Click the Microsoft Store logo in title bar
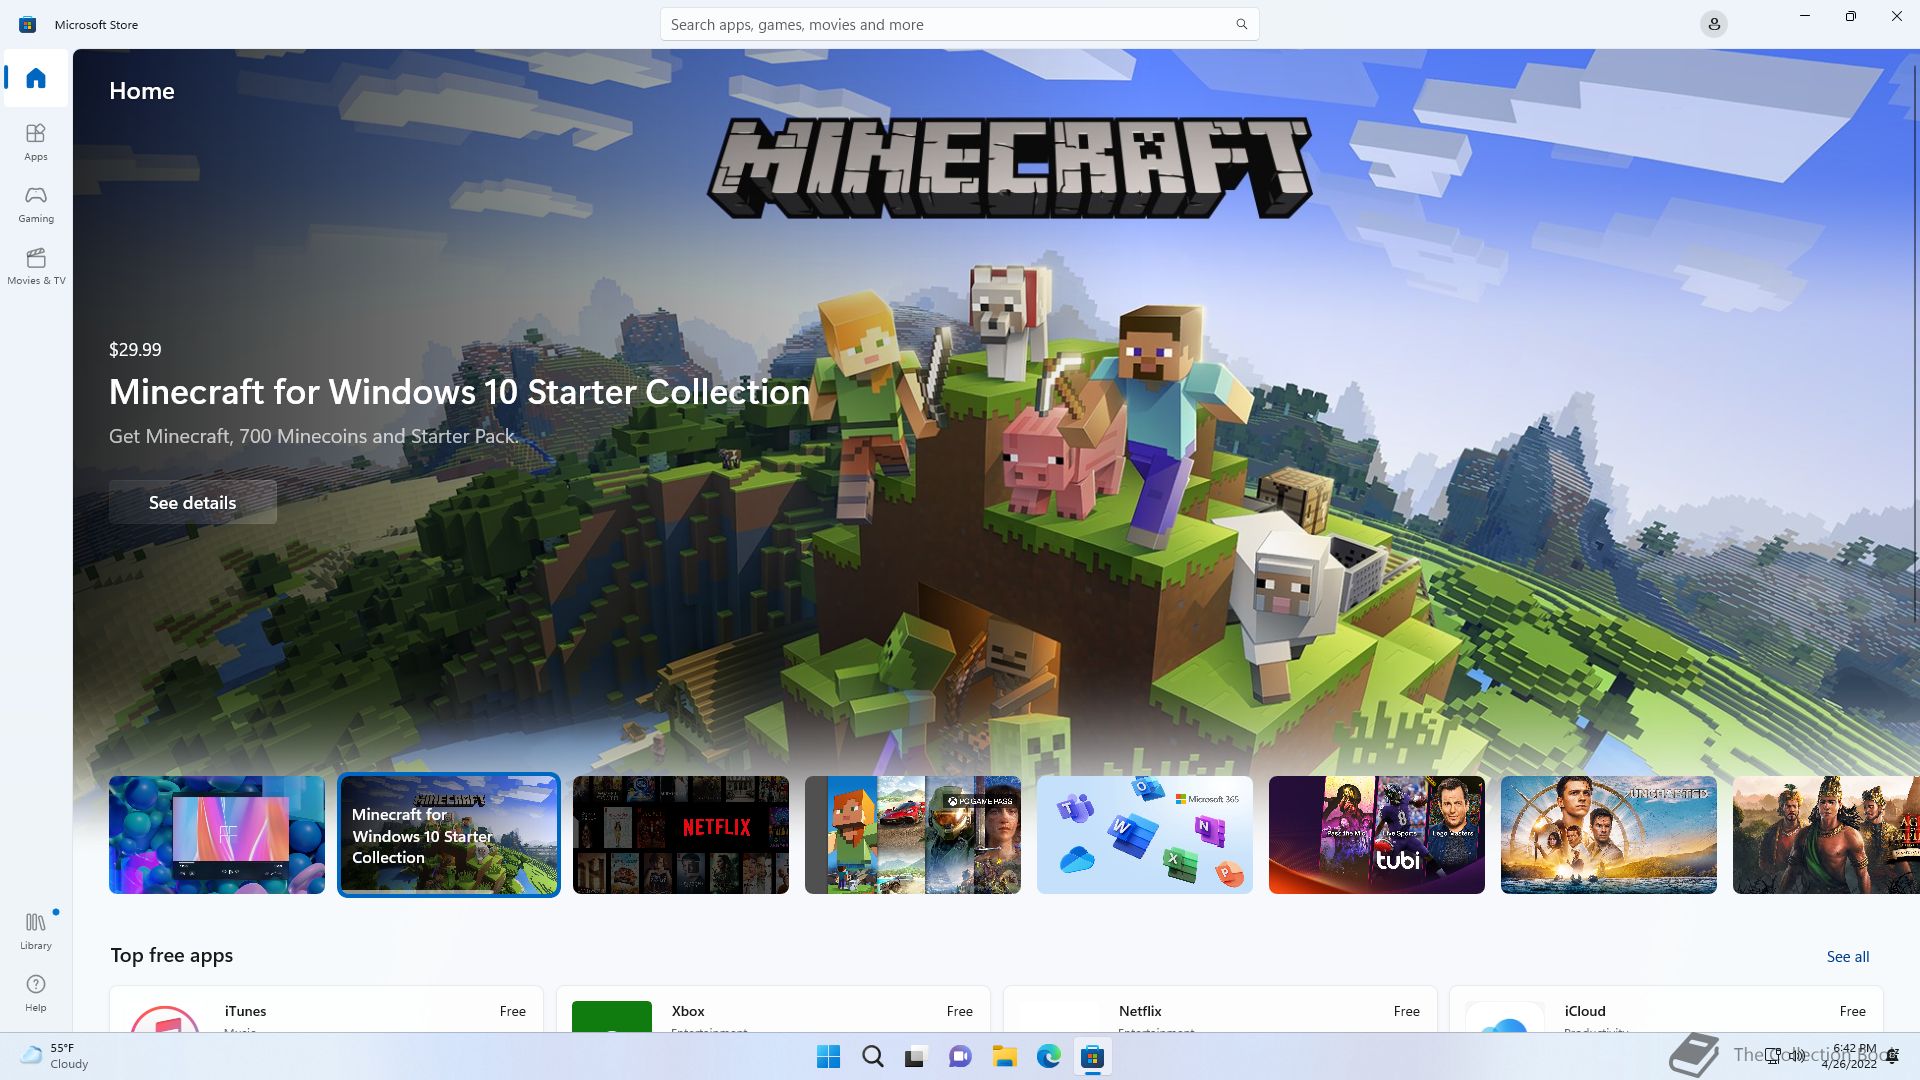The width and height of the screenshot is (1920, 1080). tap(27, 24)
